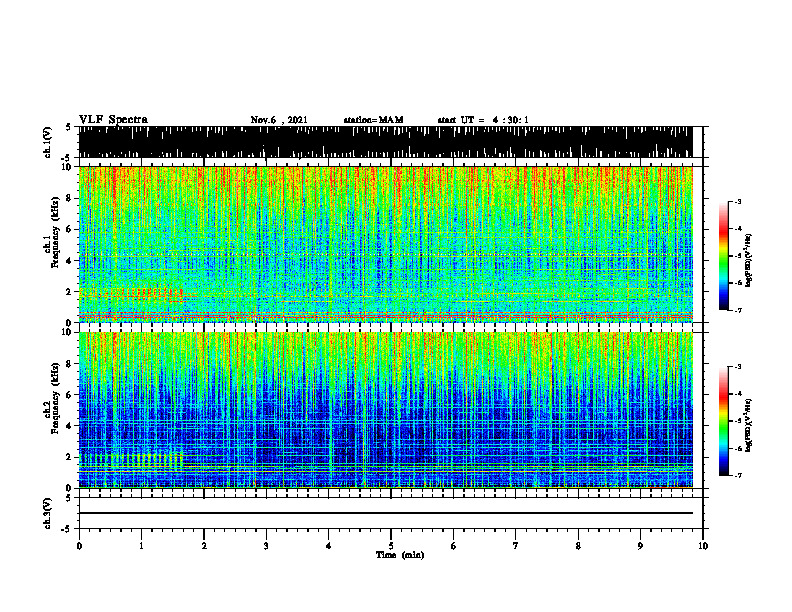The height and width of the screenshot is (612, 792).
Task: Click the "7" tick on the time axis
Action: click(516, 546)
